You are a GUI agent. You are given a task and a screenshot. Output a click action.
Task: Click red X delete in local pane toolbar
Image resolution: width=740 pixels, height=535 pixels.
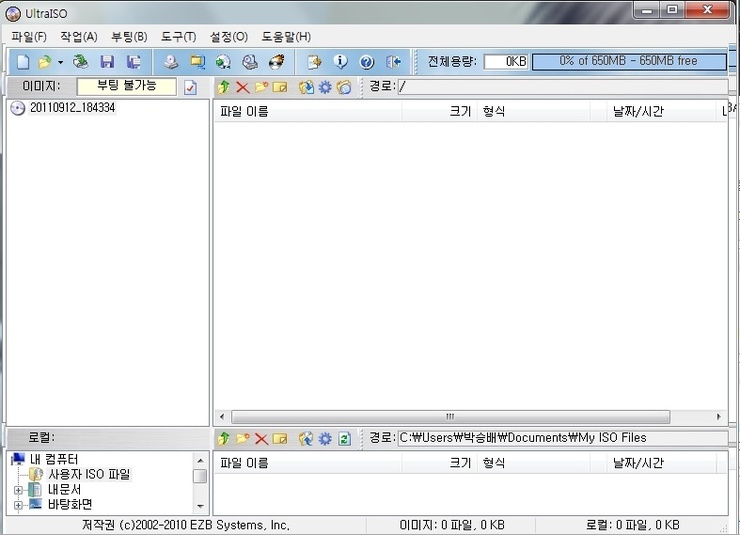tap(261, 439)
